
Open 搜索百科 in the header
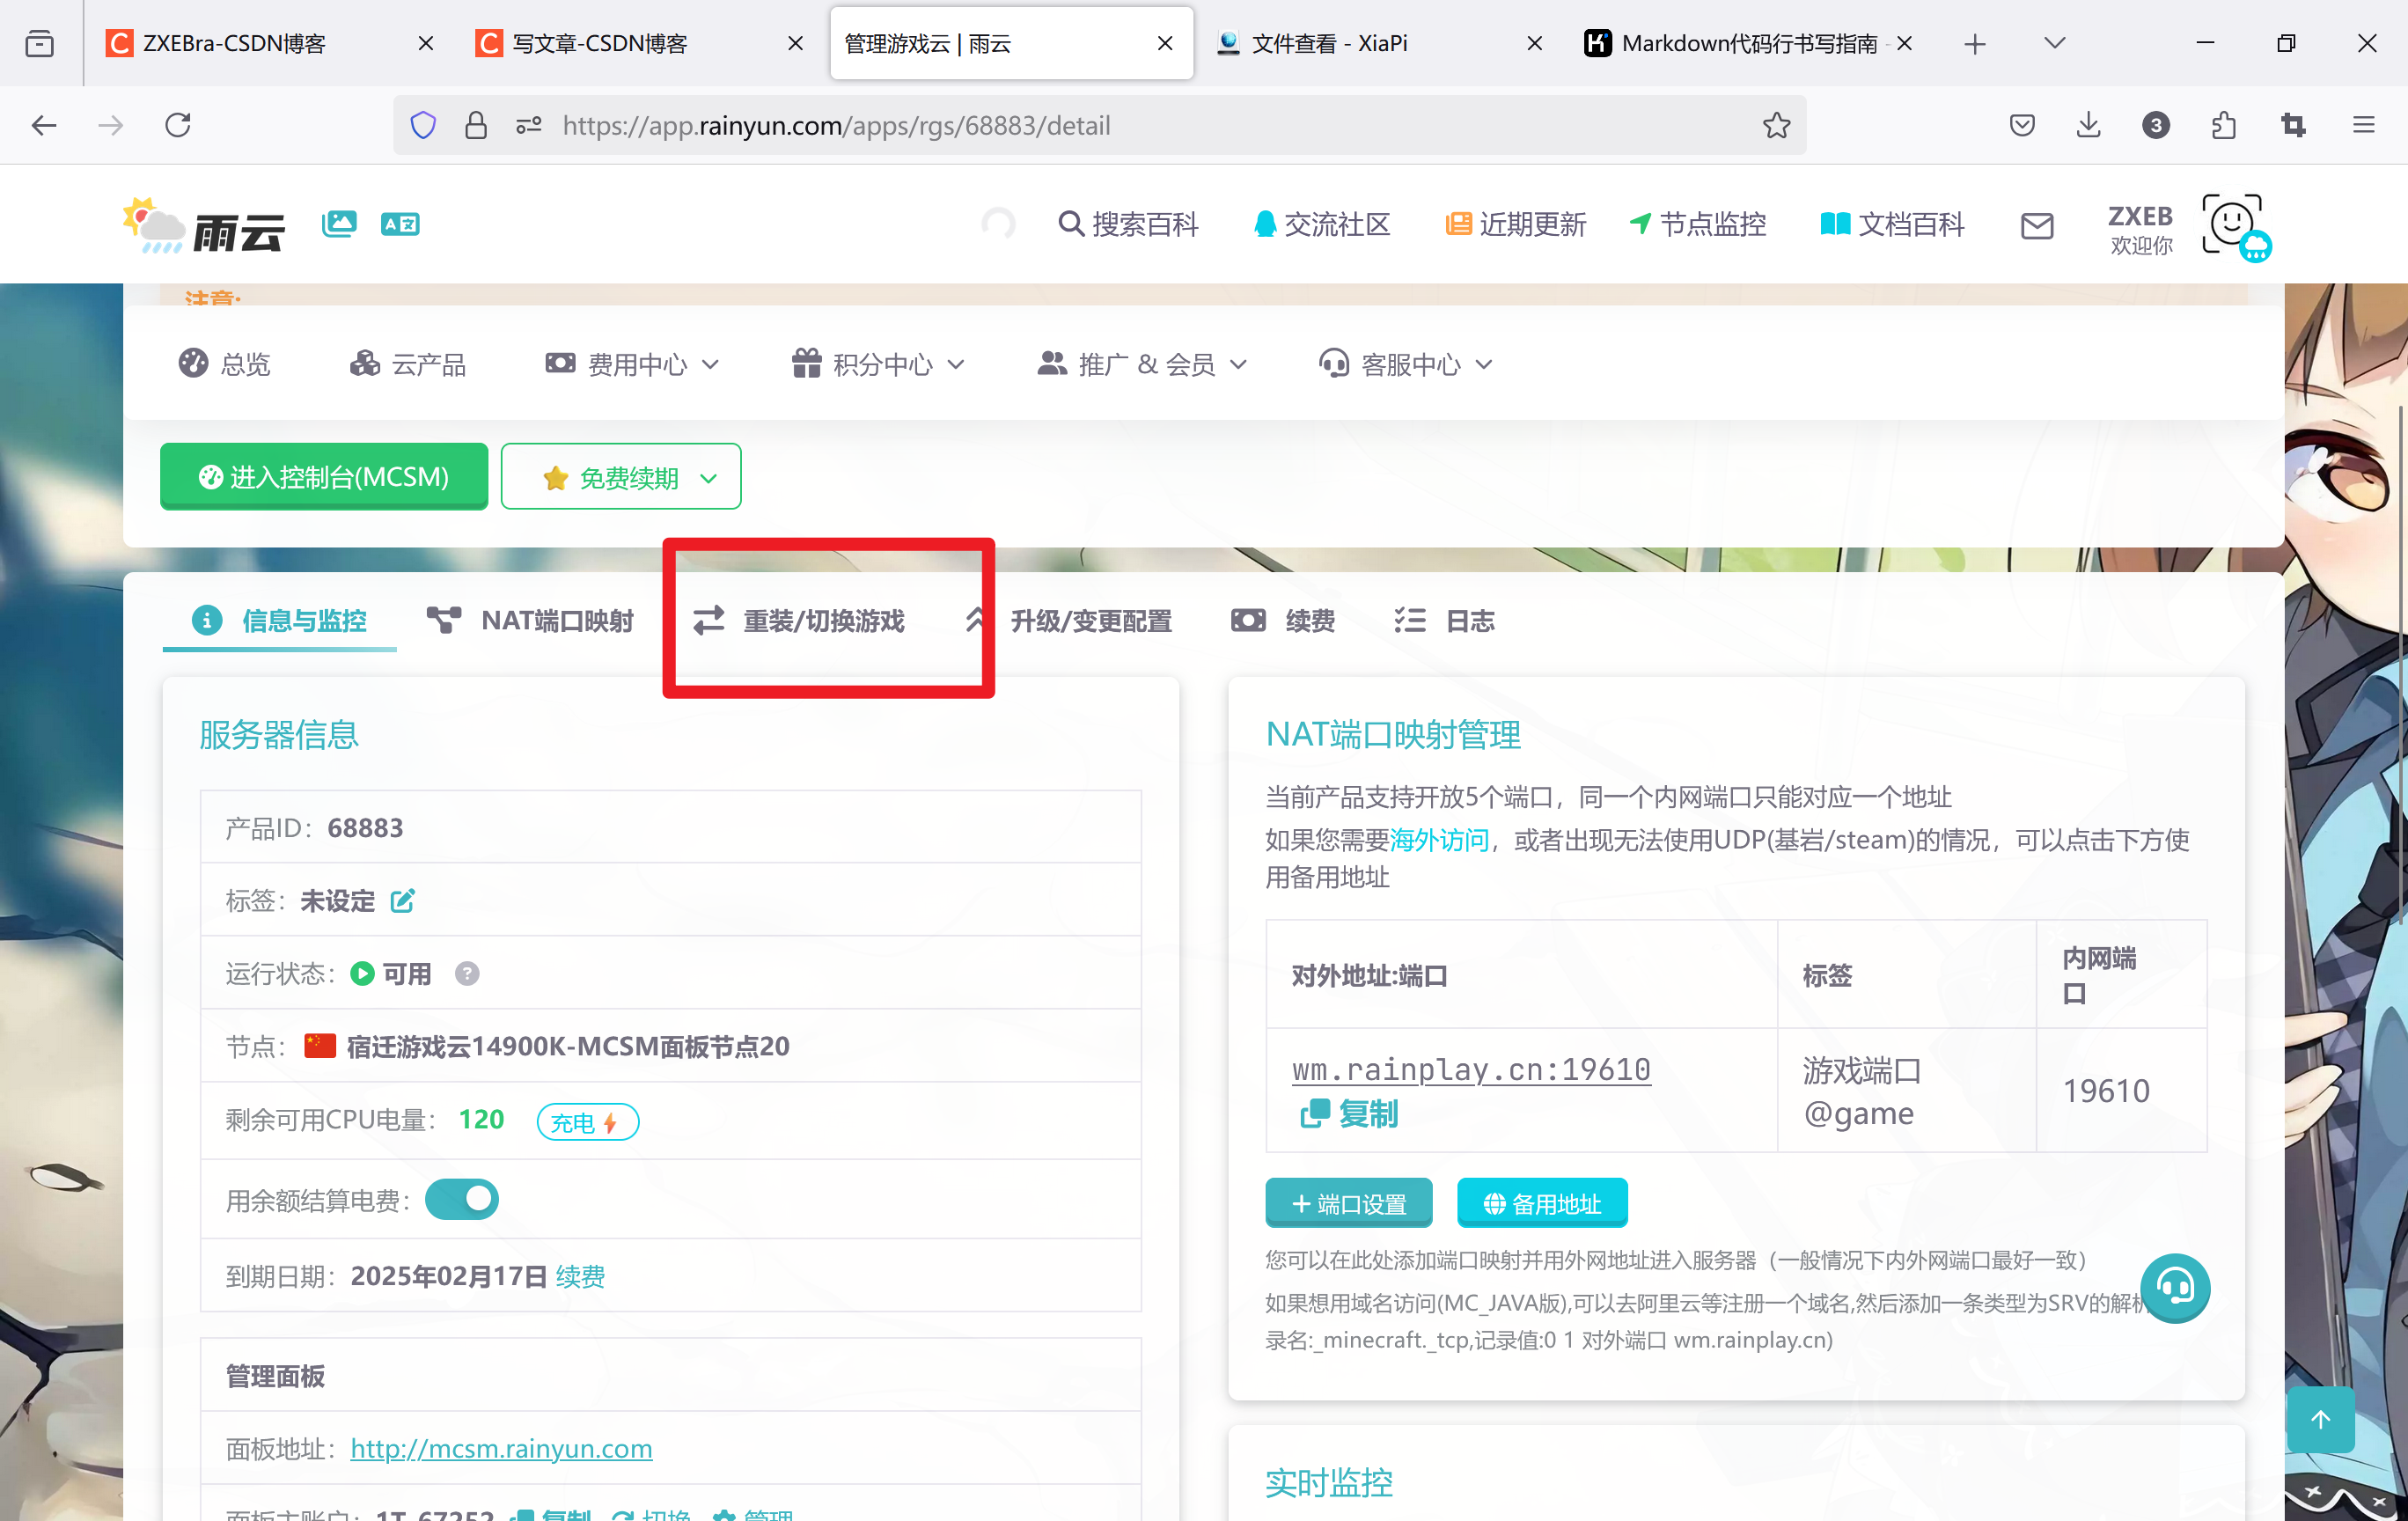[x=1128, y=224]
